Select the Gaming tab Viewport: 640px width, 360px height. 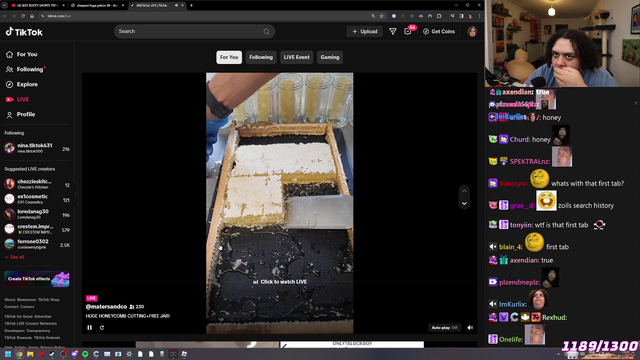coord(330,57)
